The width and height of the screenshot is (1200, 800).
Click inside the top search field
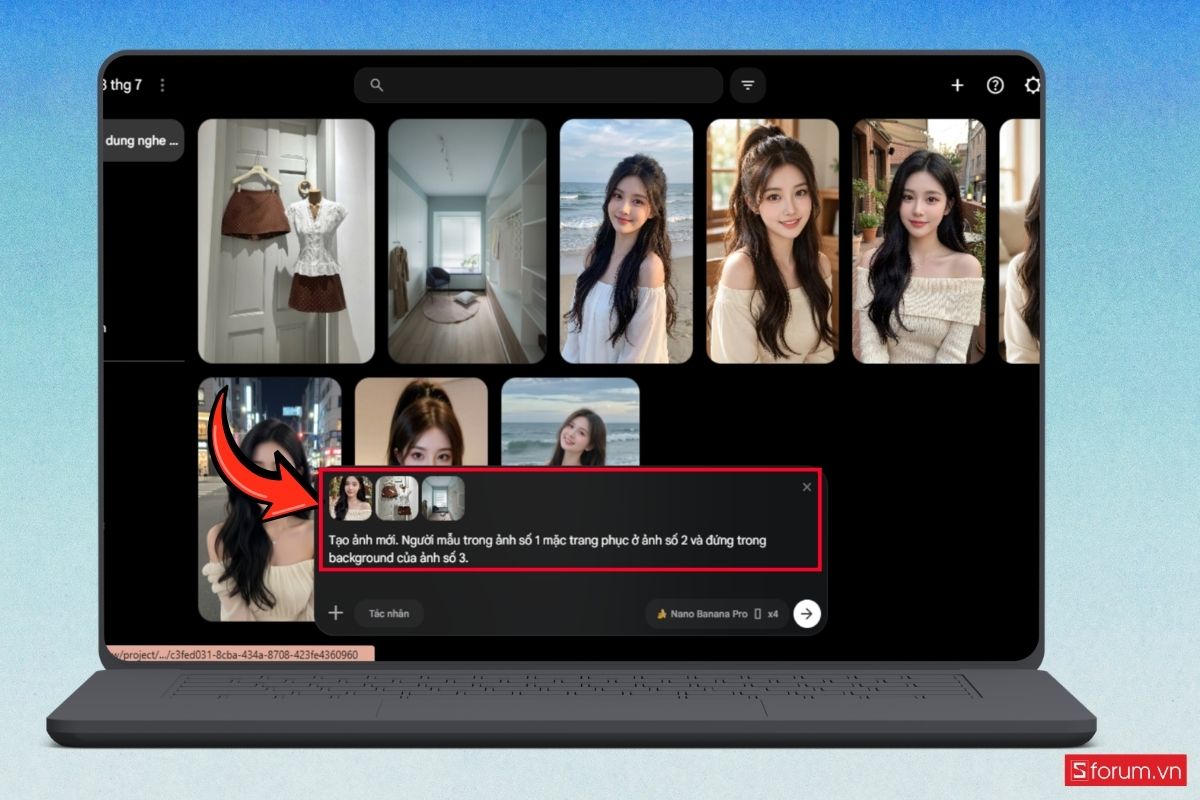click(538, 85)
